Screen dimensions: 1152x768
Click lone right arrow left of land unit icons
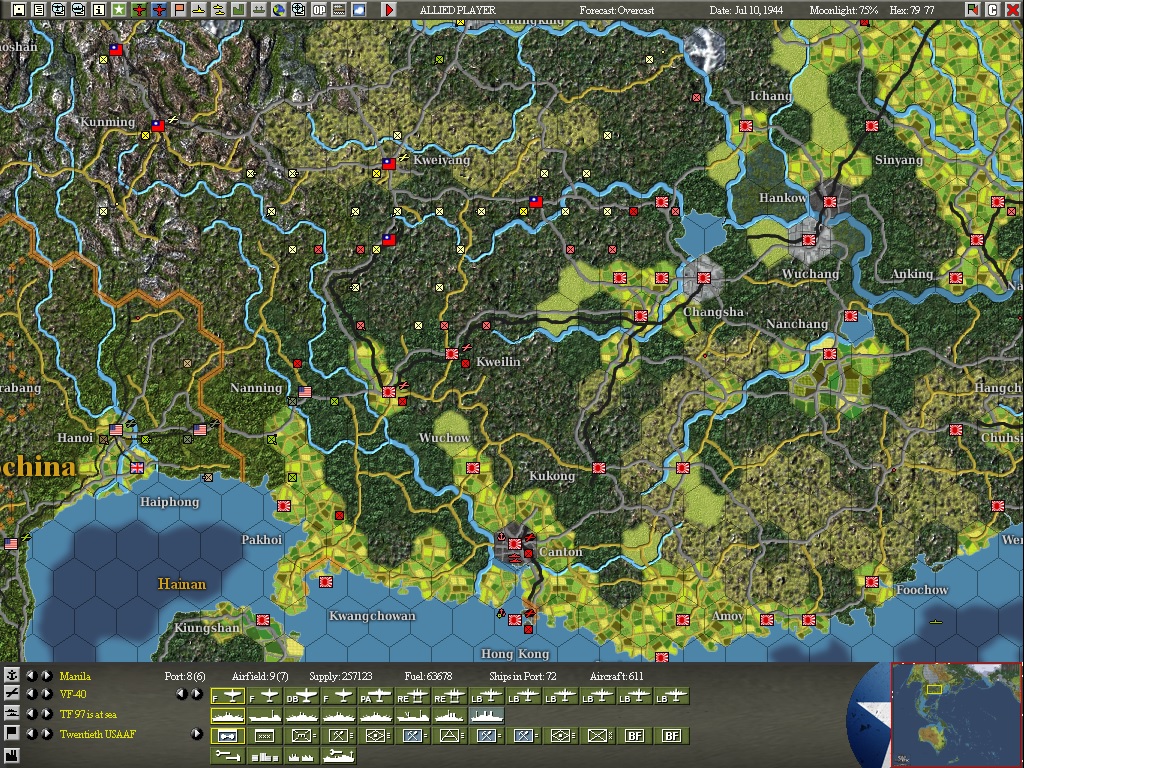coord(196,733)
